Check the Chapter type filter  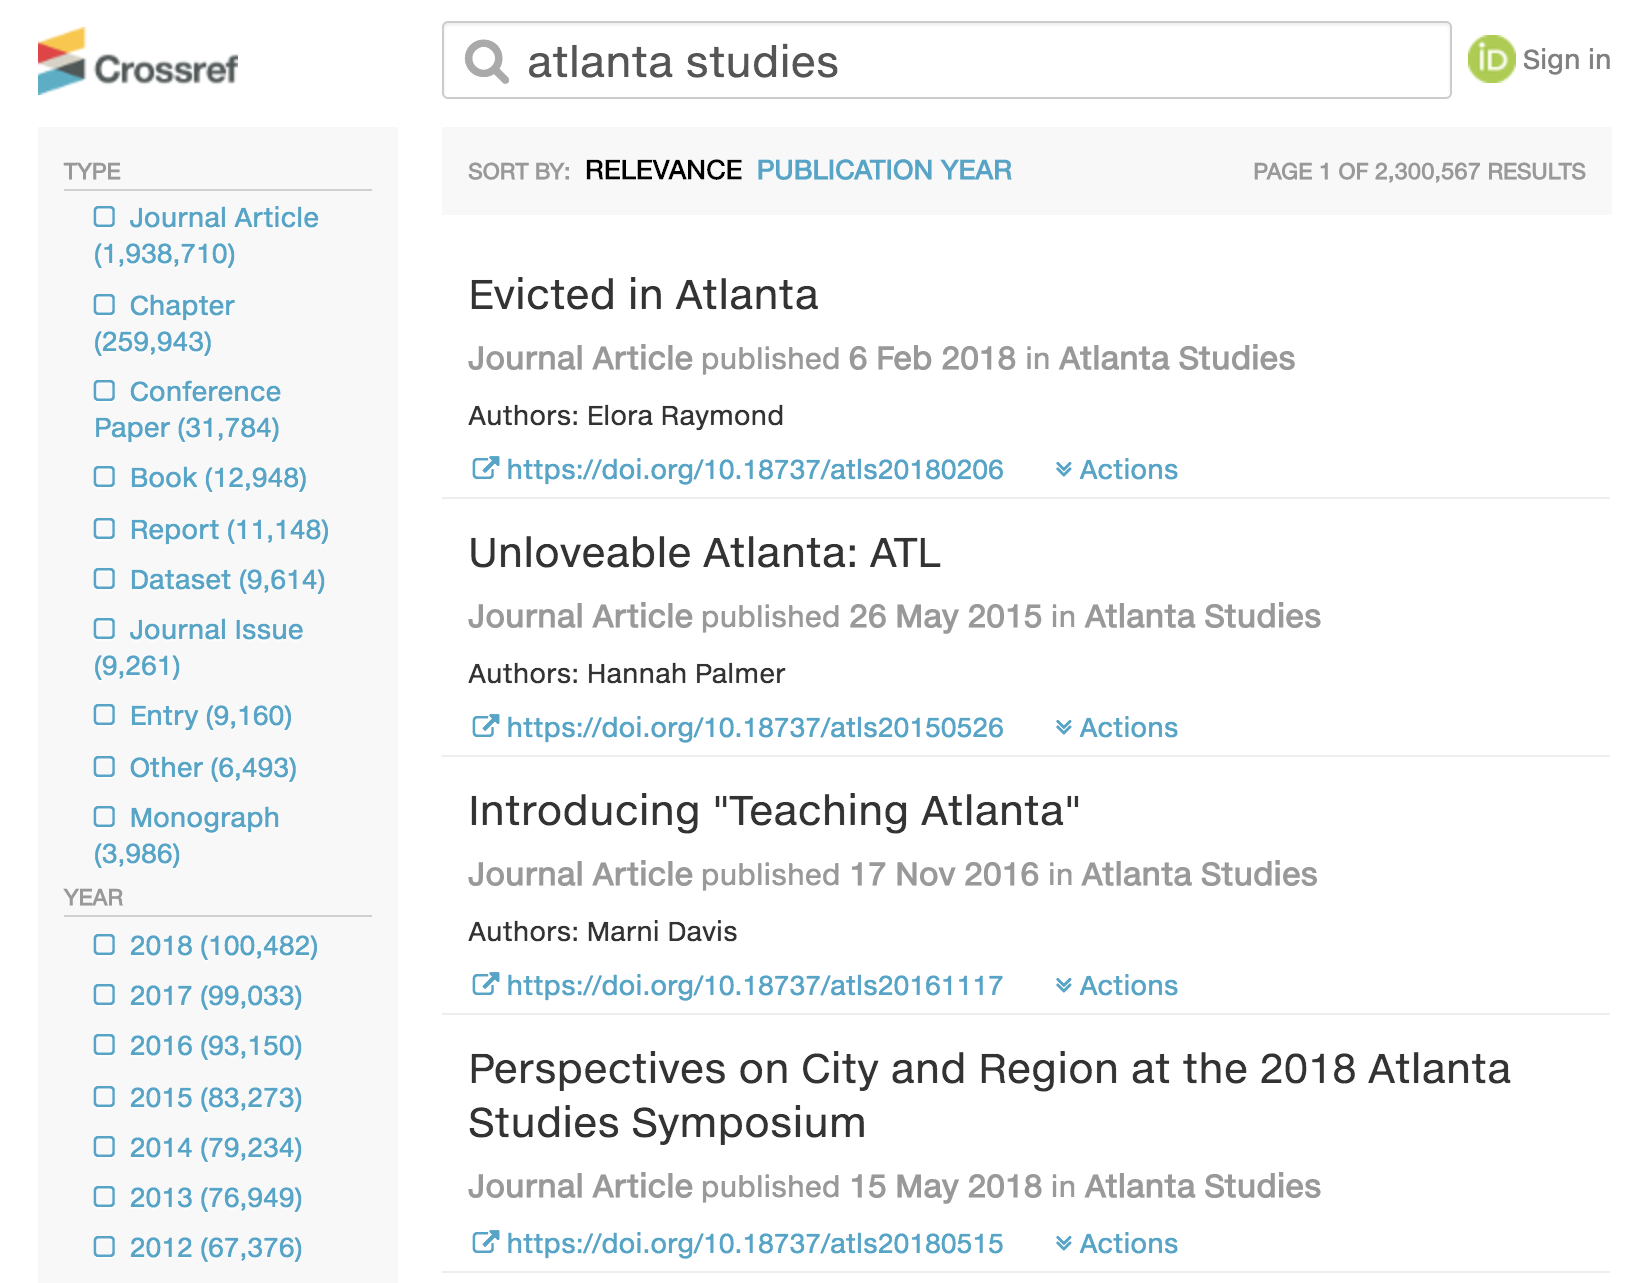(105, 304)
